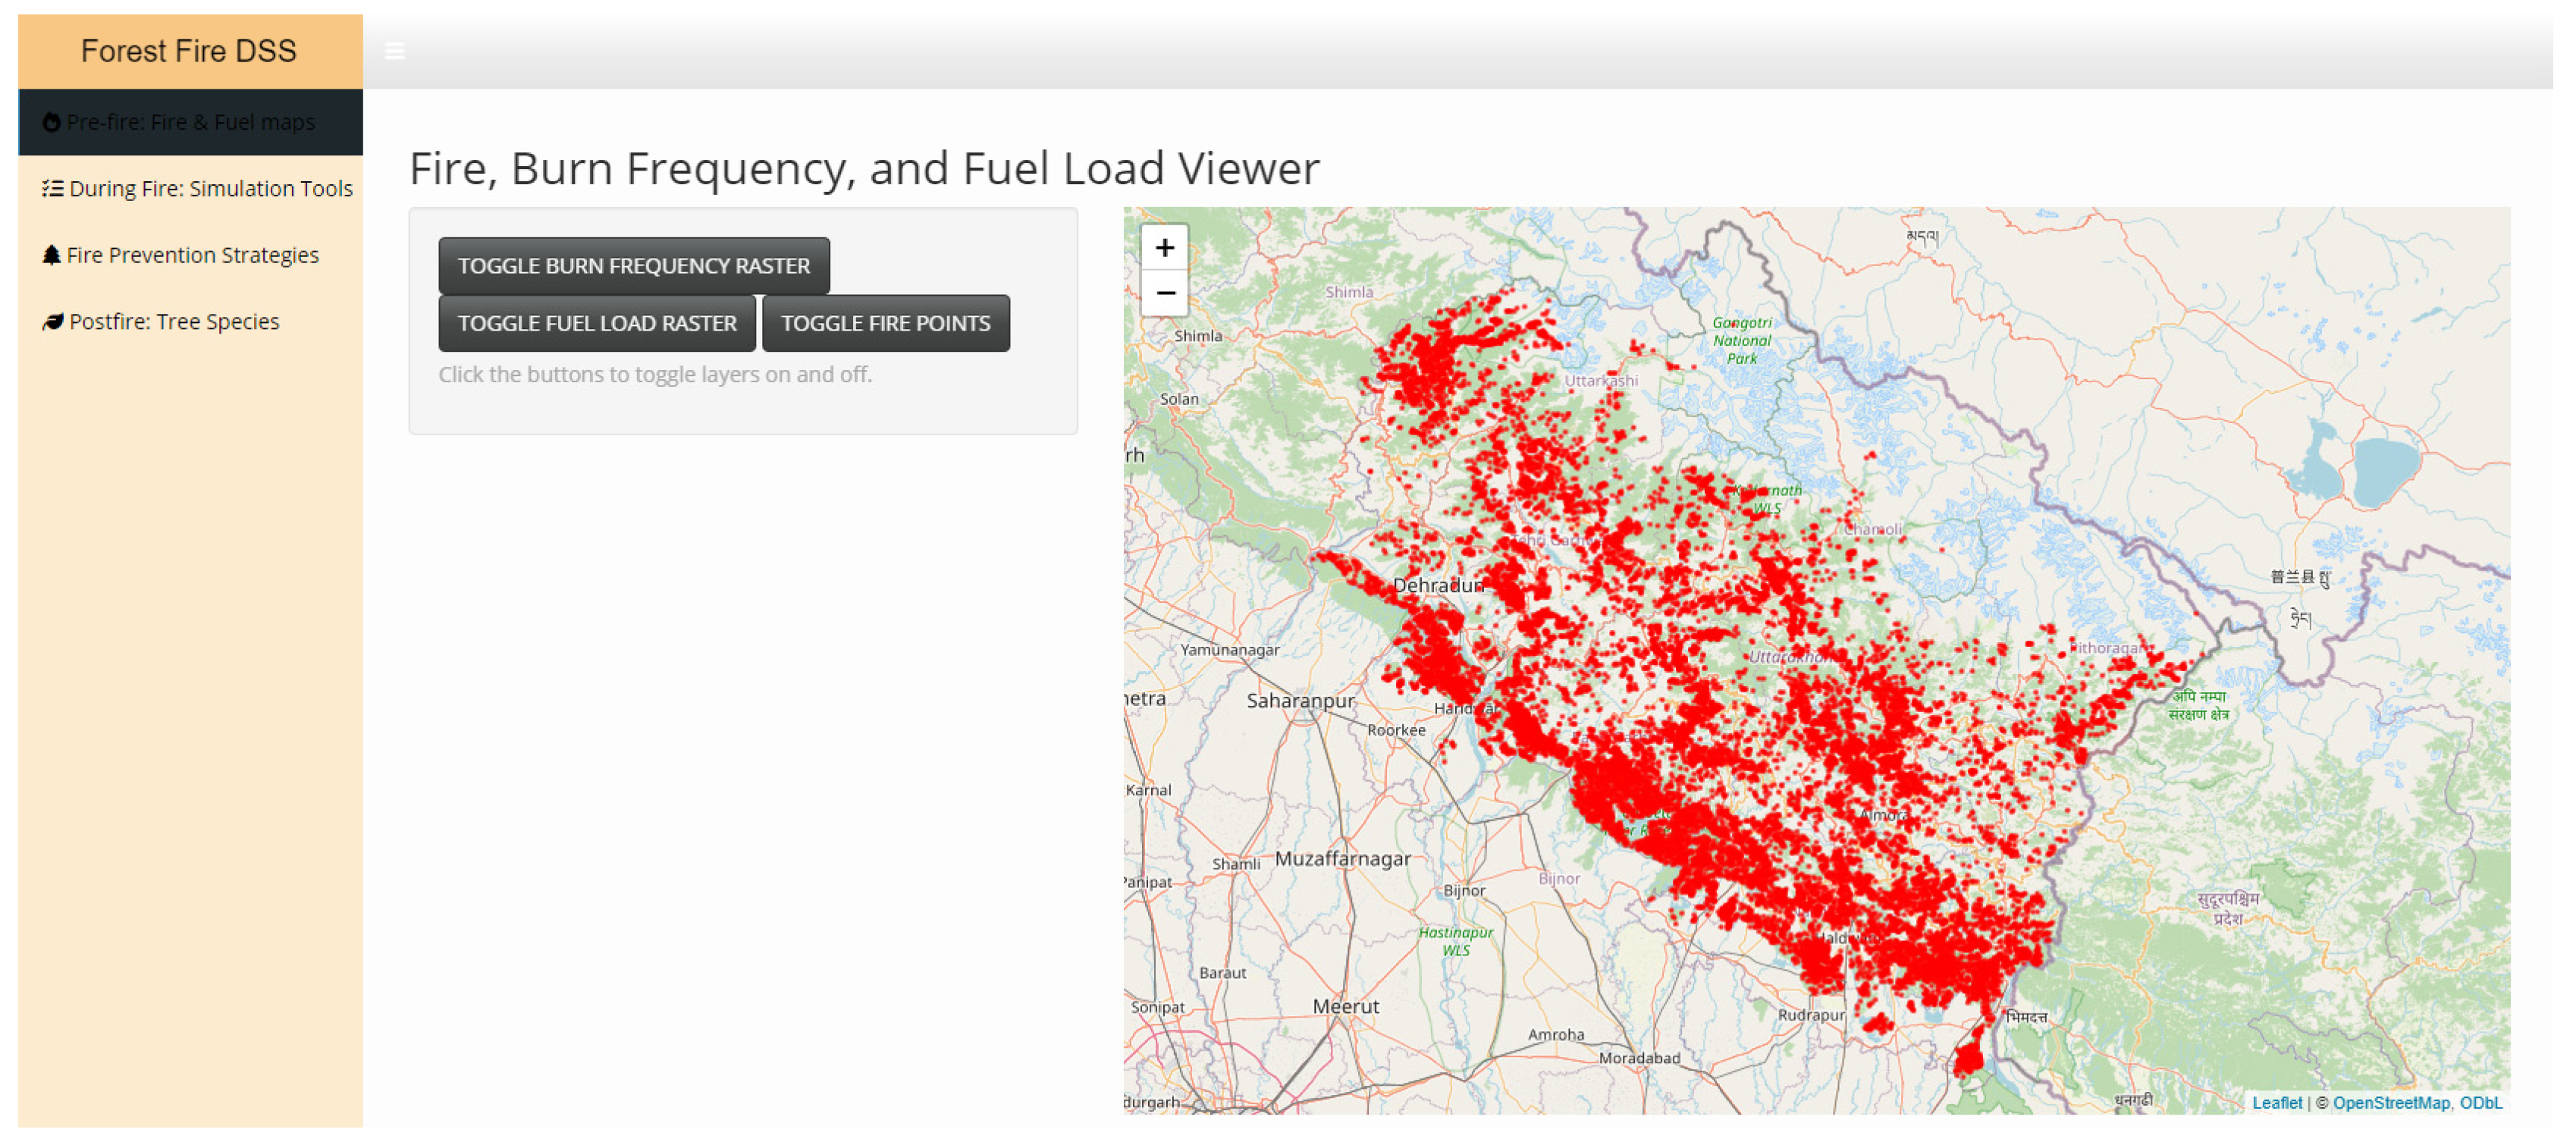This screenshot has height=1145, width=2576.
Task: Toggle Fuel Load Raster layer
Action: tap(597, 323)
